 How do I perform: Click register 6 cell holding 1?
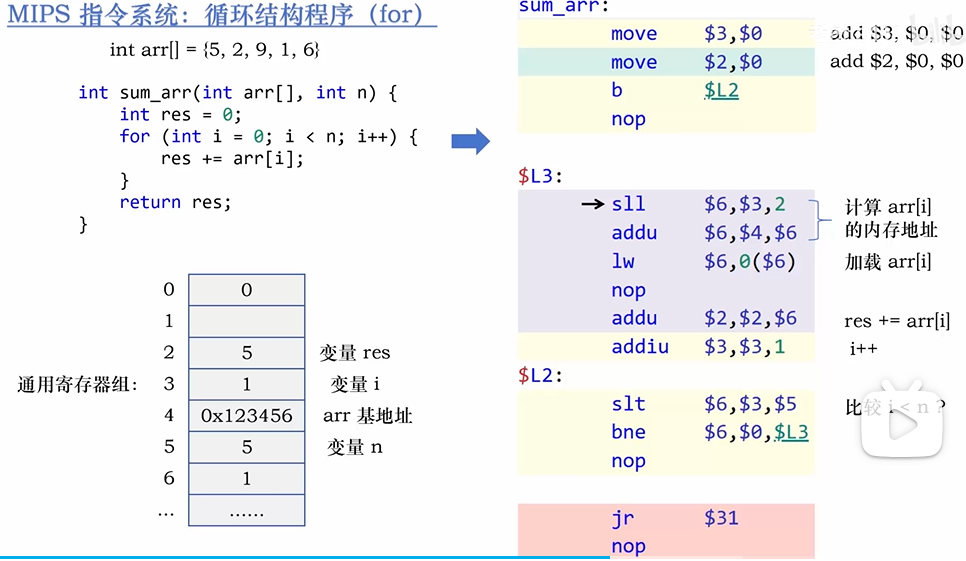coord(246,478)
